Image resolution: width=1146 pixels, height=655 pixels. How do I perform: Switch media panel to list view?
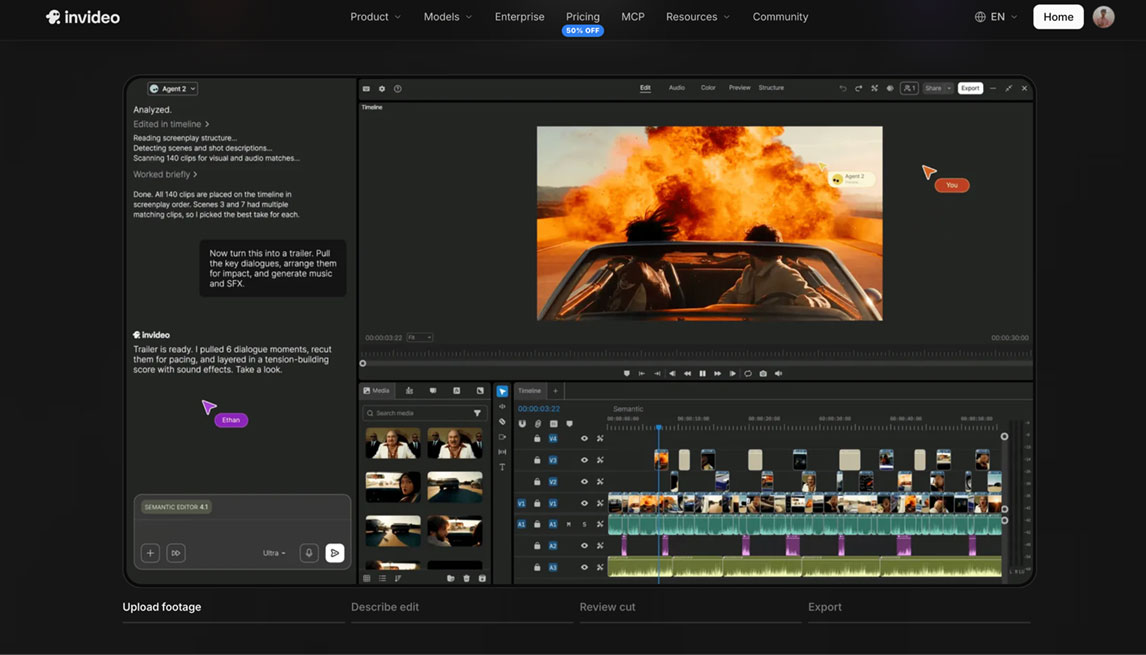[382, 578]
